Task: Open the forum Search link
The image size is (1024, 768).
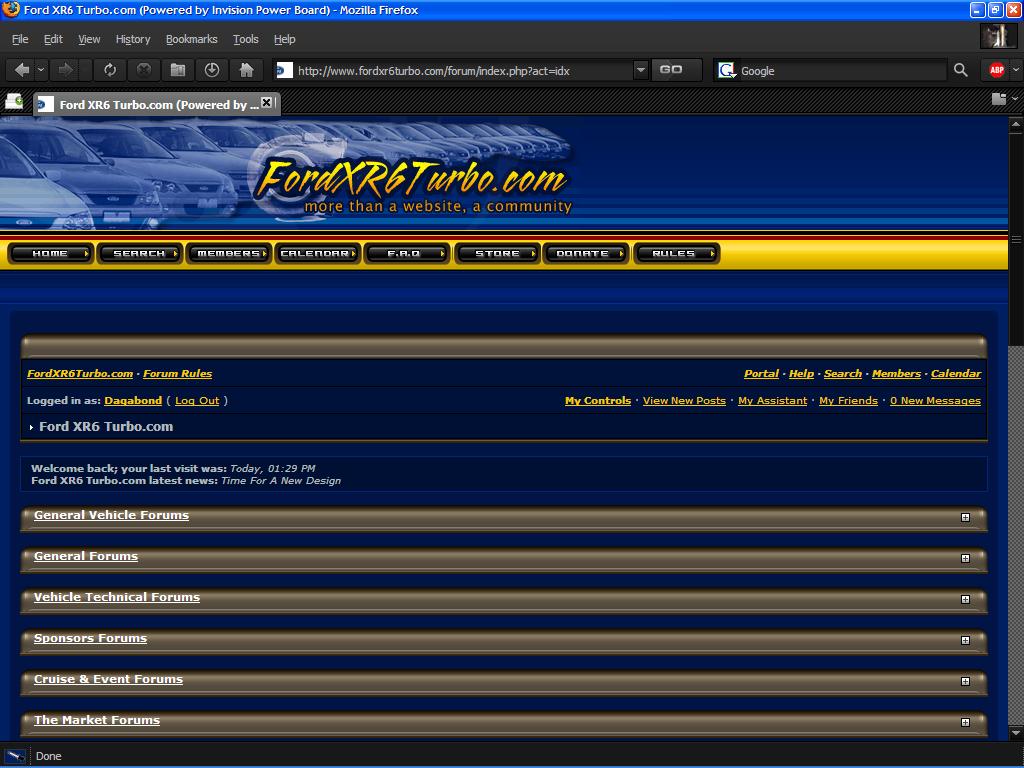Action: pyautogui.click(x=842, y=374)
